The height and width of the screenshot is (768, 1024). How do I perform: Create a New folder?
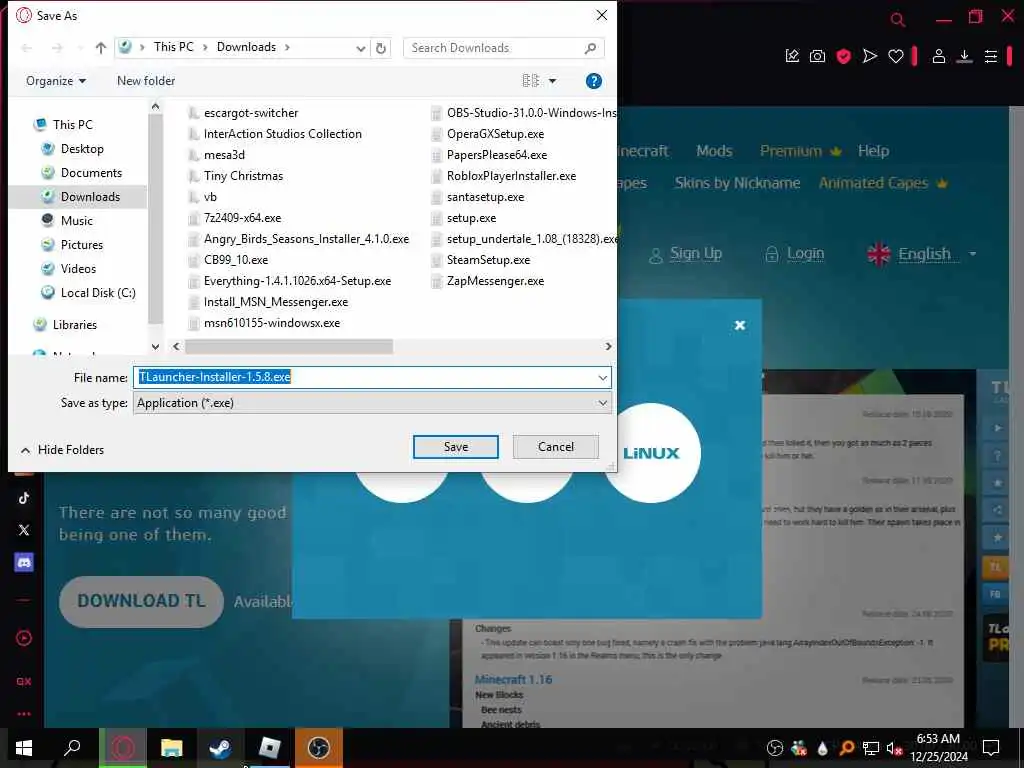coord(146,81)
